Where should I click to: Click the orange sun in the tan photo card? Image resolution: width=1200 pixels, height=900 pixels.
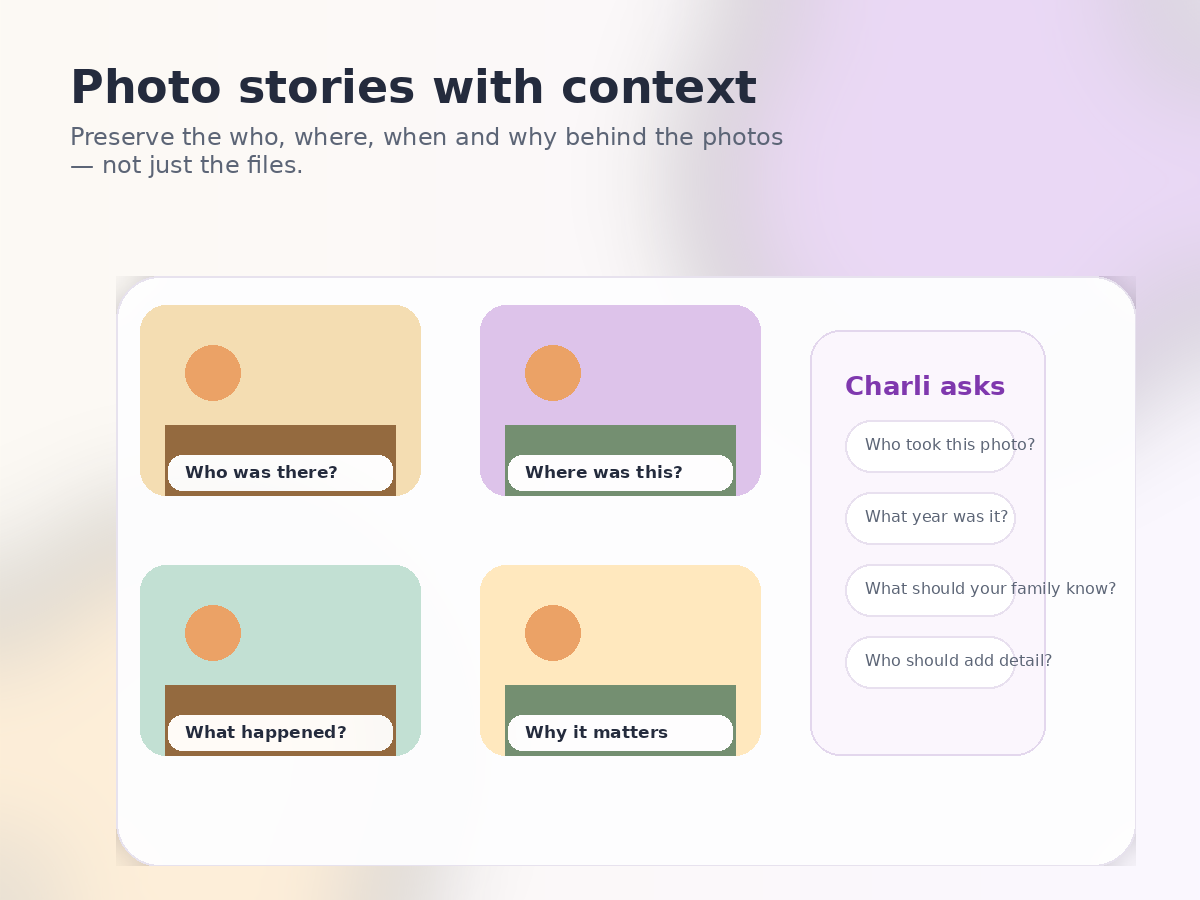tap(213, 373)
